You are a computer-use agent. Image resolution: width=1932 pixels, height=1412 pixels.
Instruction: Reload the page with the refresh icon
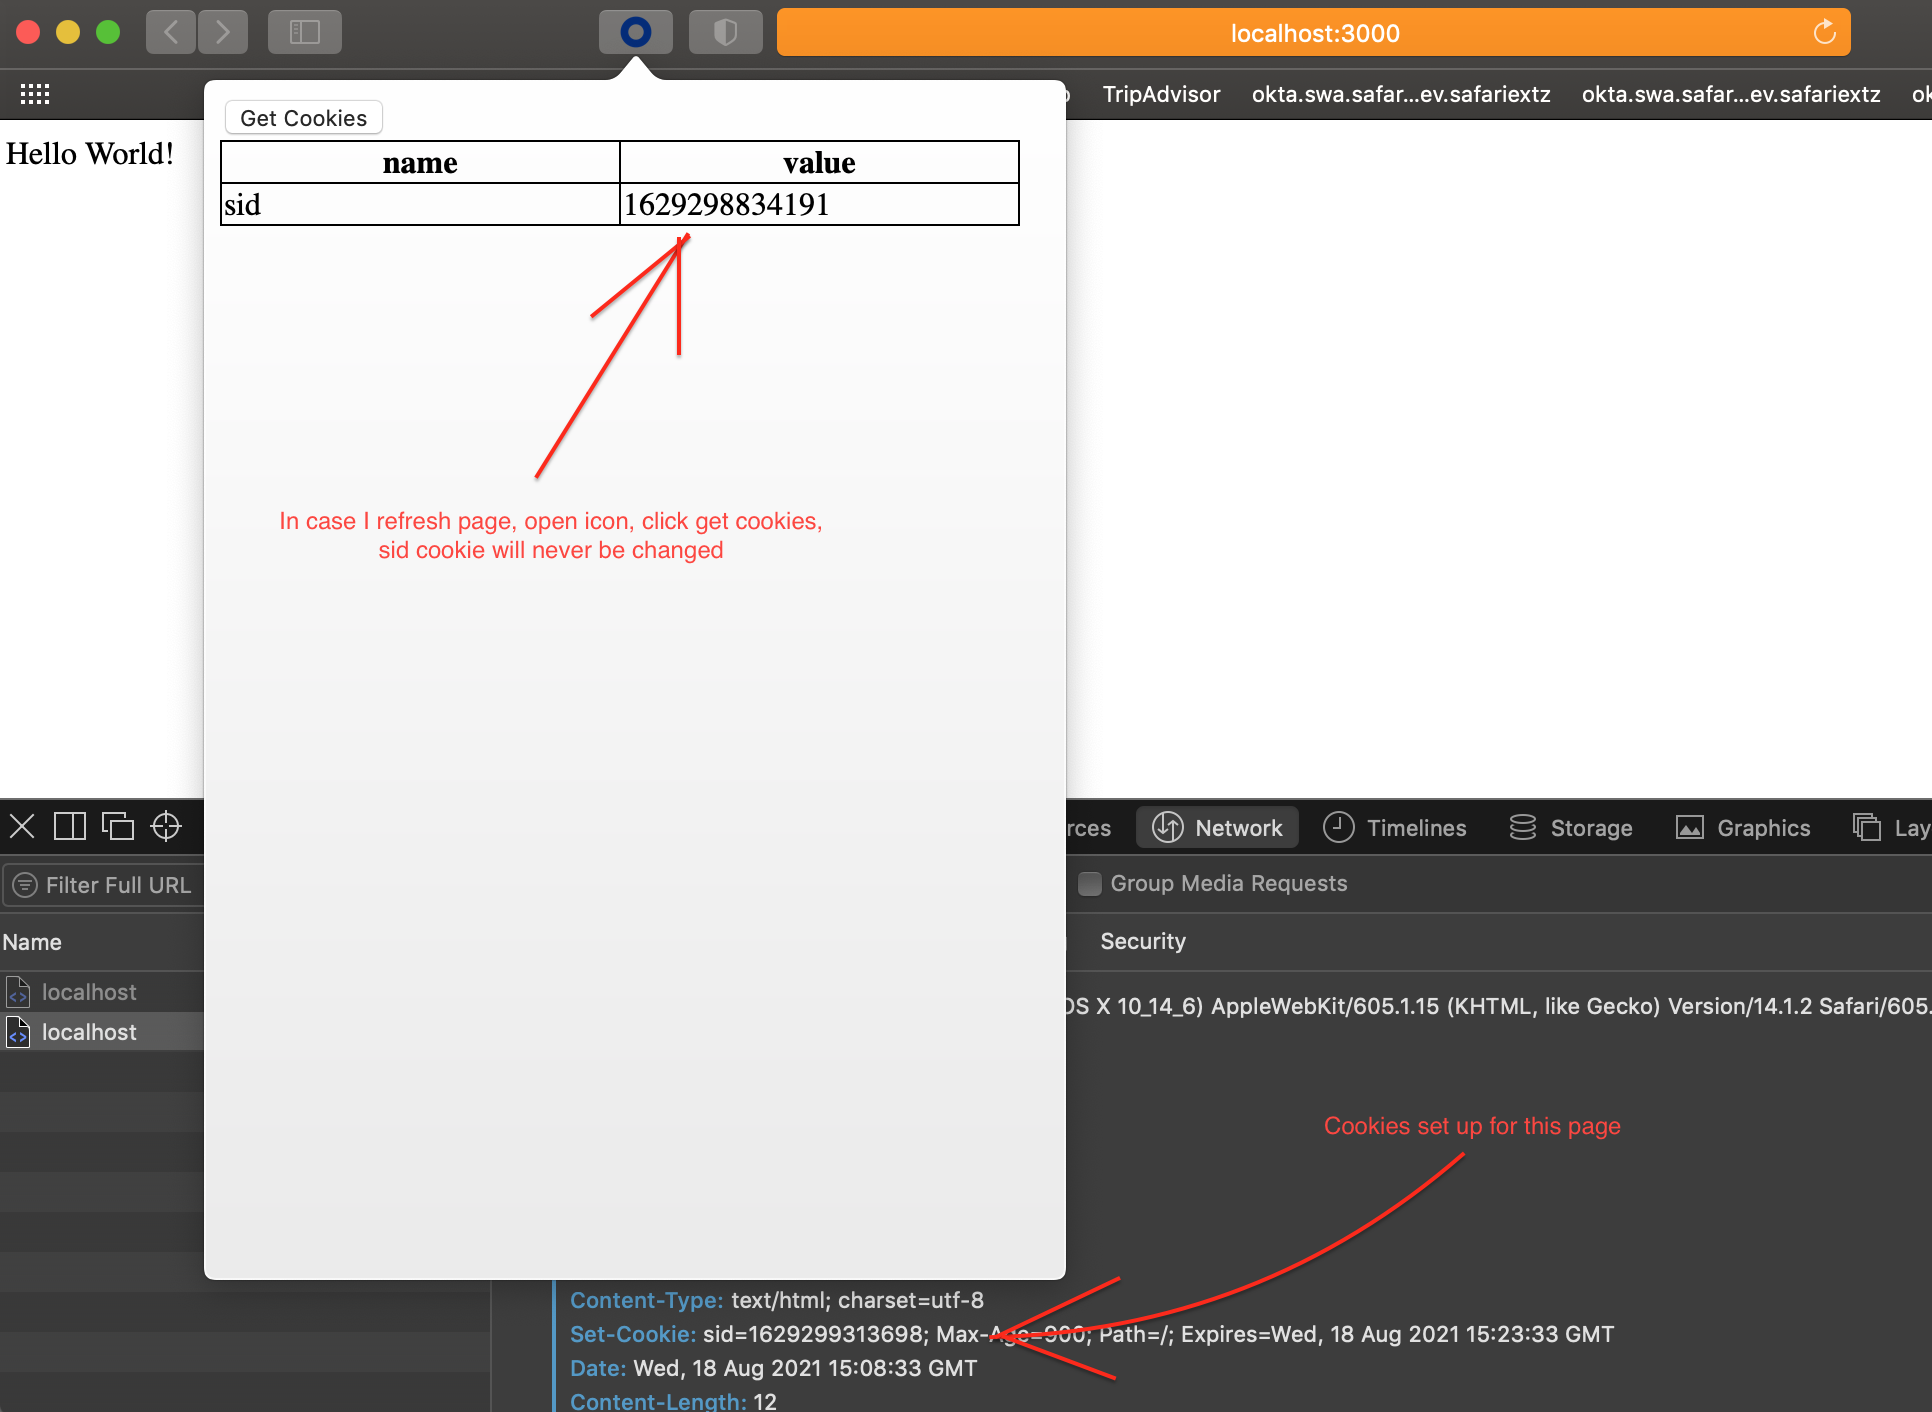pos(1824,32)
